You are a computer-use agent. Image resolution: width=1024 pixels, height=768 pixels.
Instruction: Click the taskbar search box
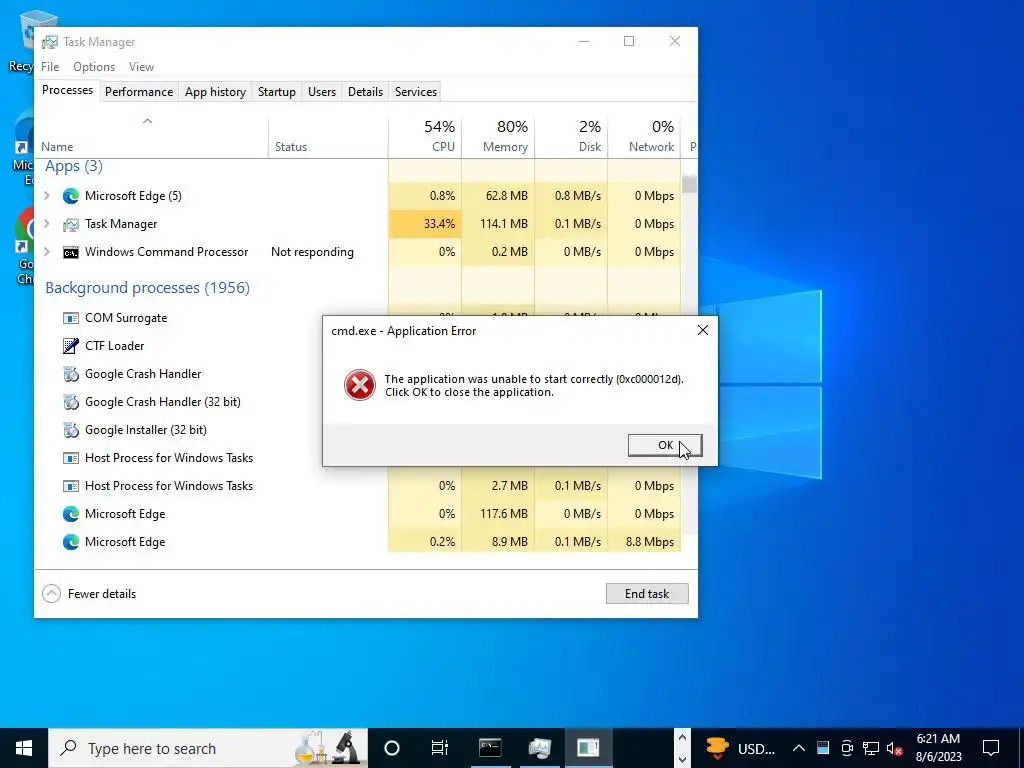coord(208,748)
